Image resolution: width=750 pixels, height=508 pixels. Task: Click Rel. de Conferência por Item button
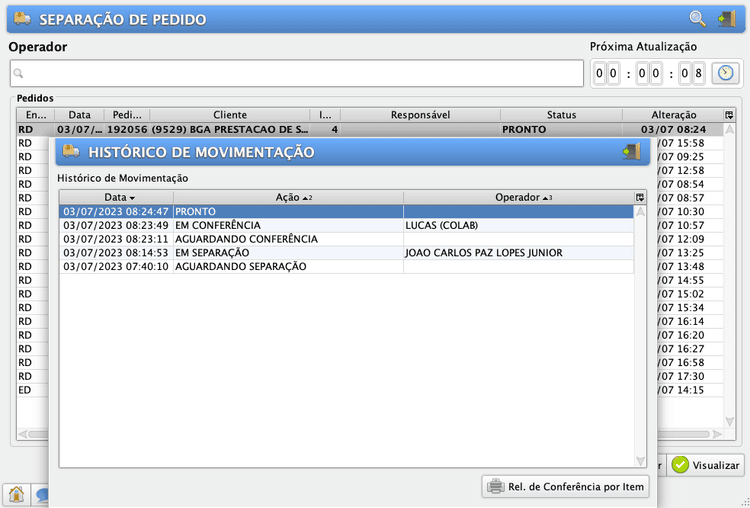pos(565,486)
